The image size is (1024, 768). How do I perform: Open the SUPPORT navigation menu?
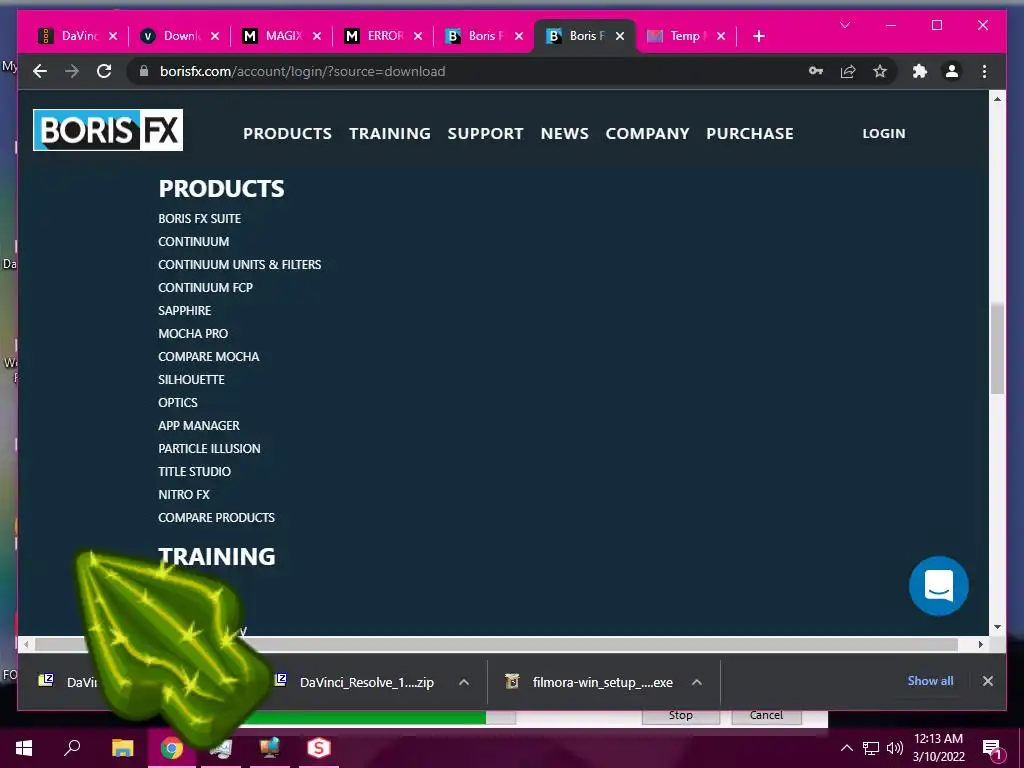pyautogui.click(x=485, y=133)
